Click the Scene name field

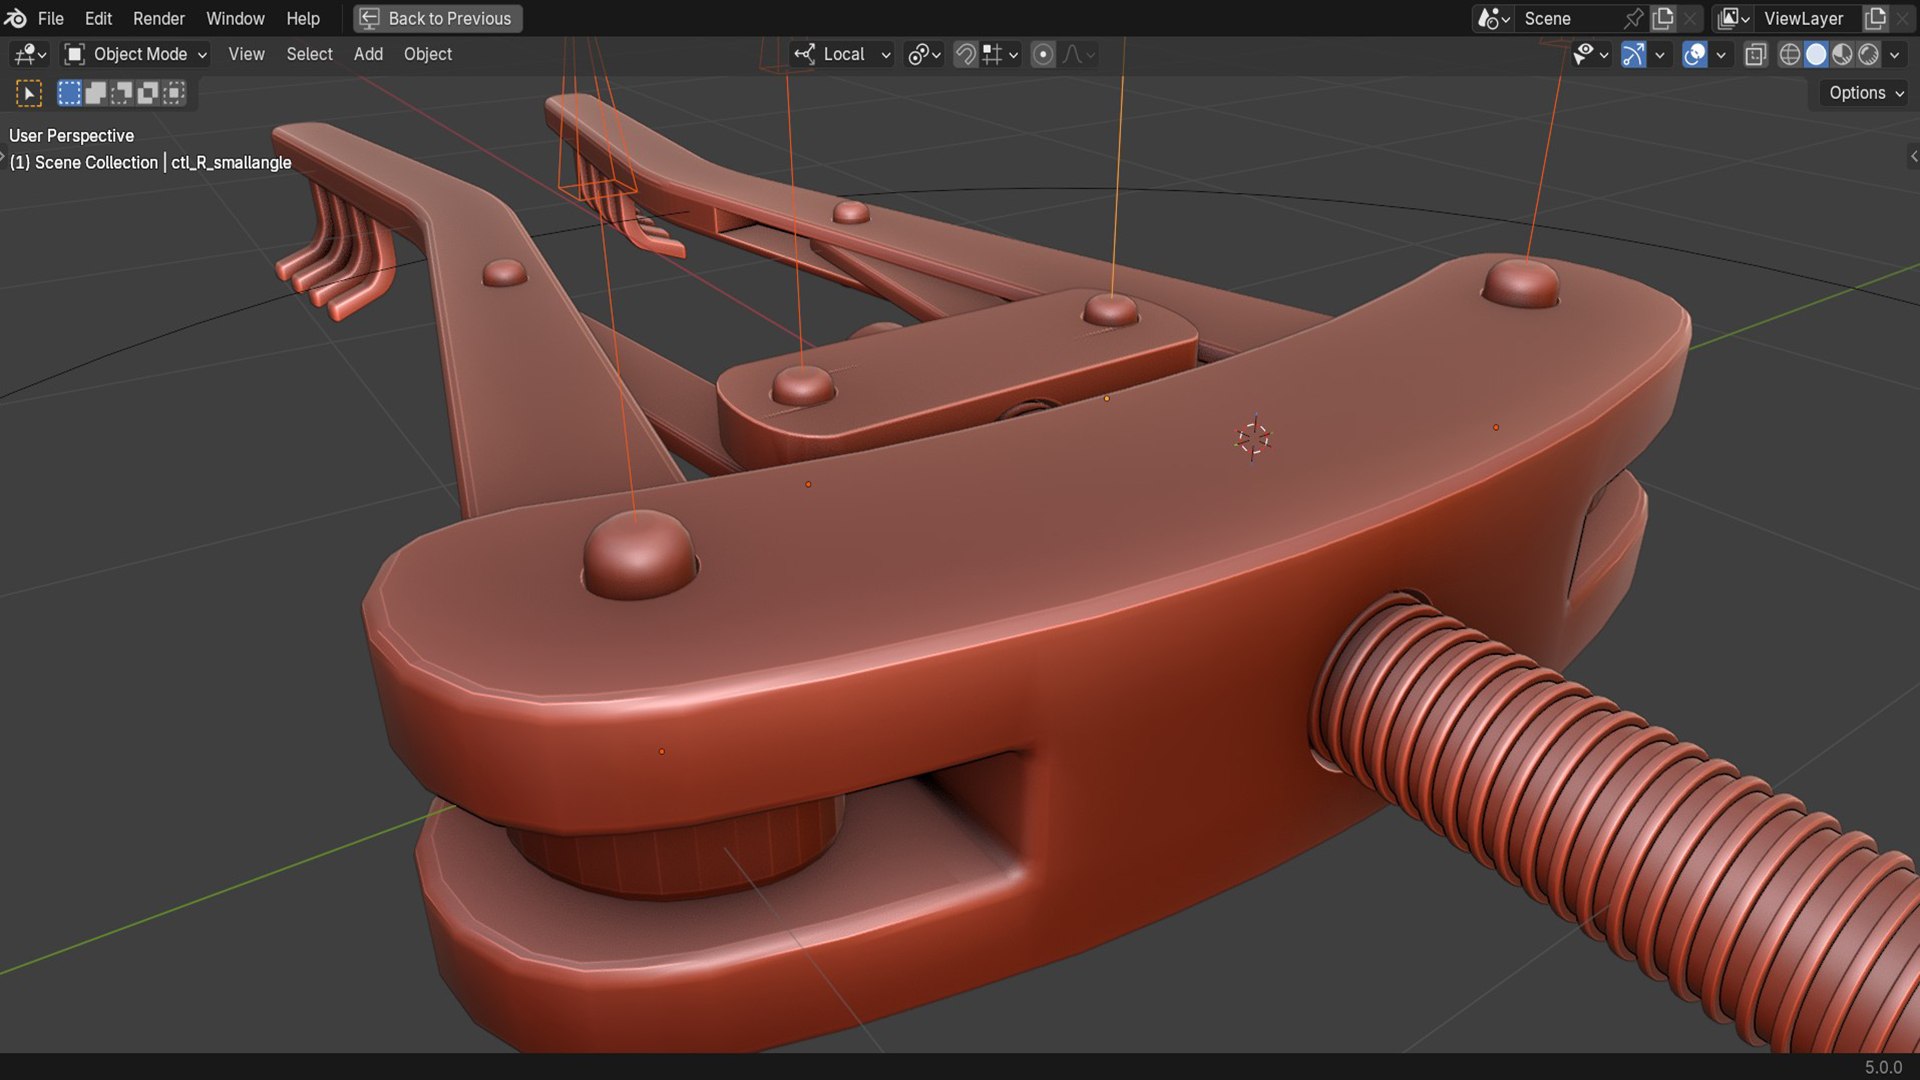pyautogui.click(x=1570, y=18)
